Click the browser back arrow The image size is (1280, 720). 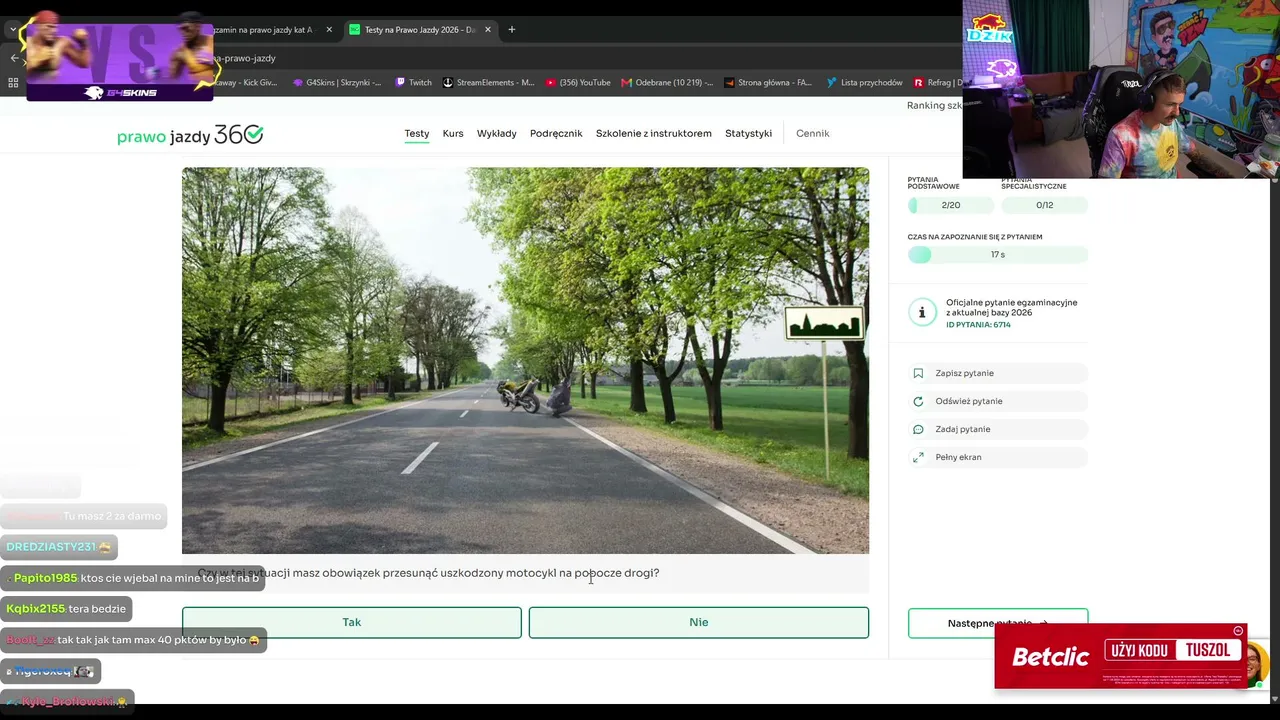coord(13,58)
